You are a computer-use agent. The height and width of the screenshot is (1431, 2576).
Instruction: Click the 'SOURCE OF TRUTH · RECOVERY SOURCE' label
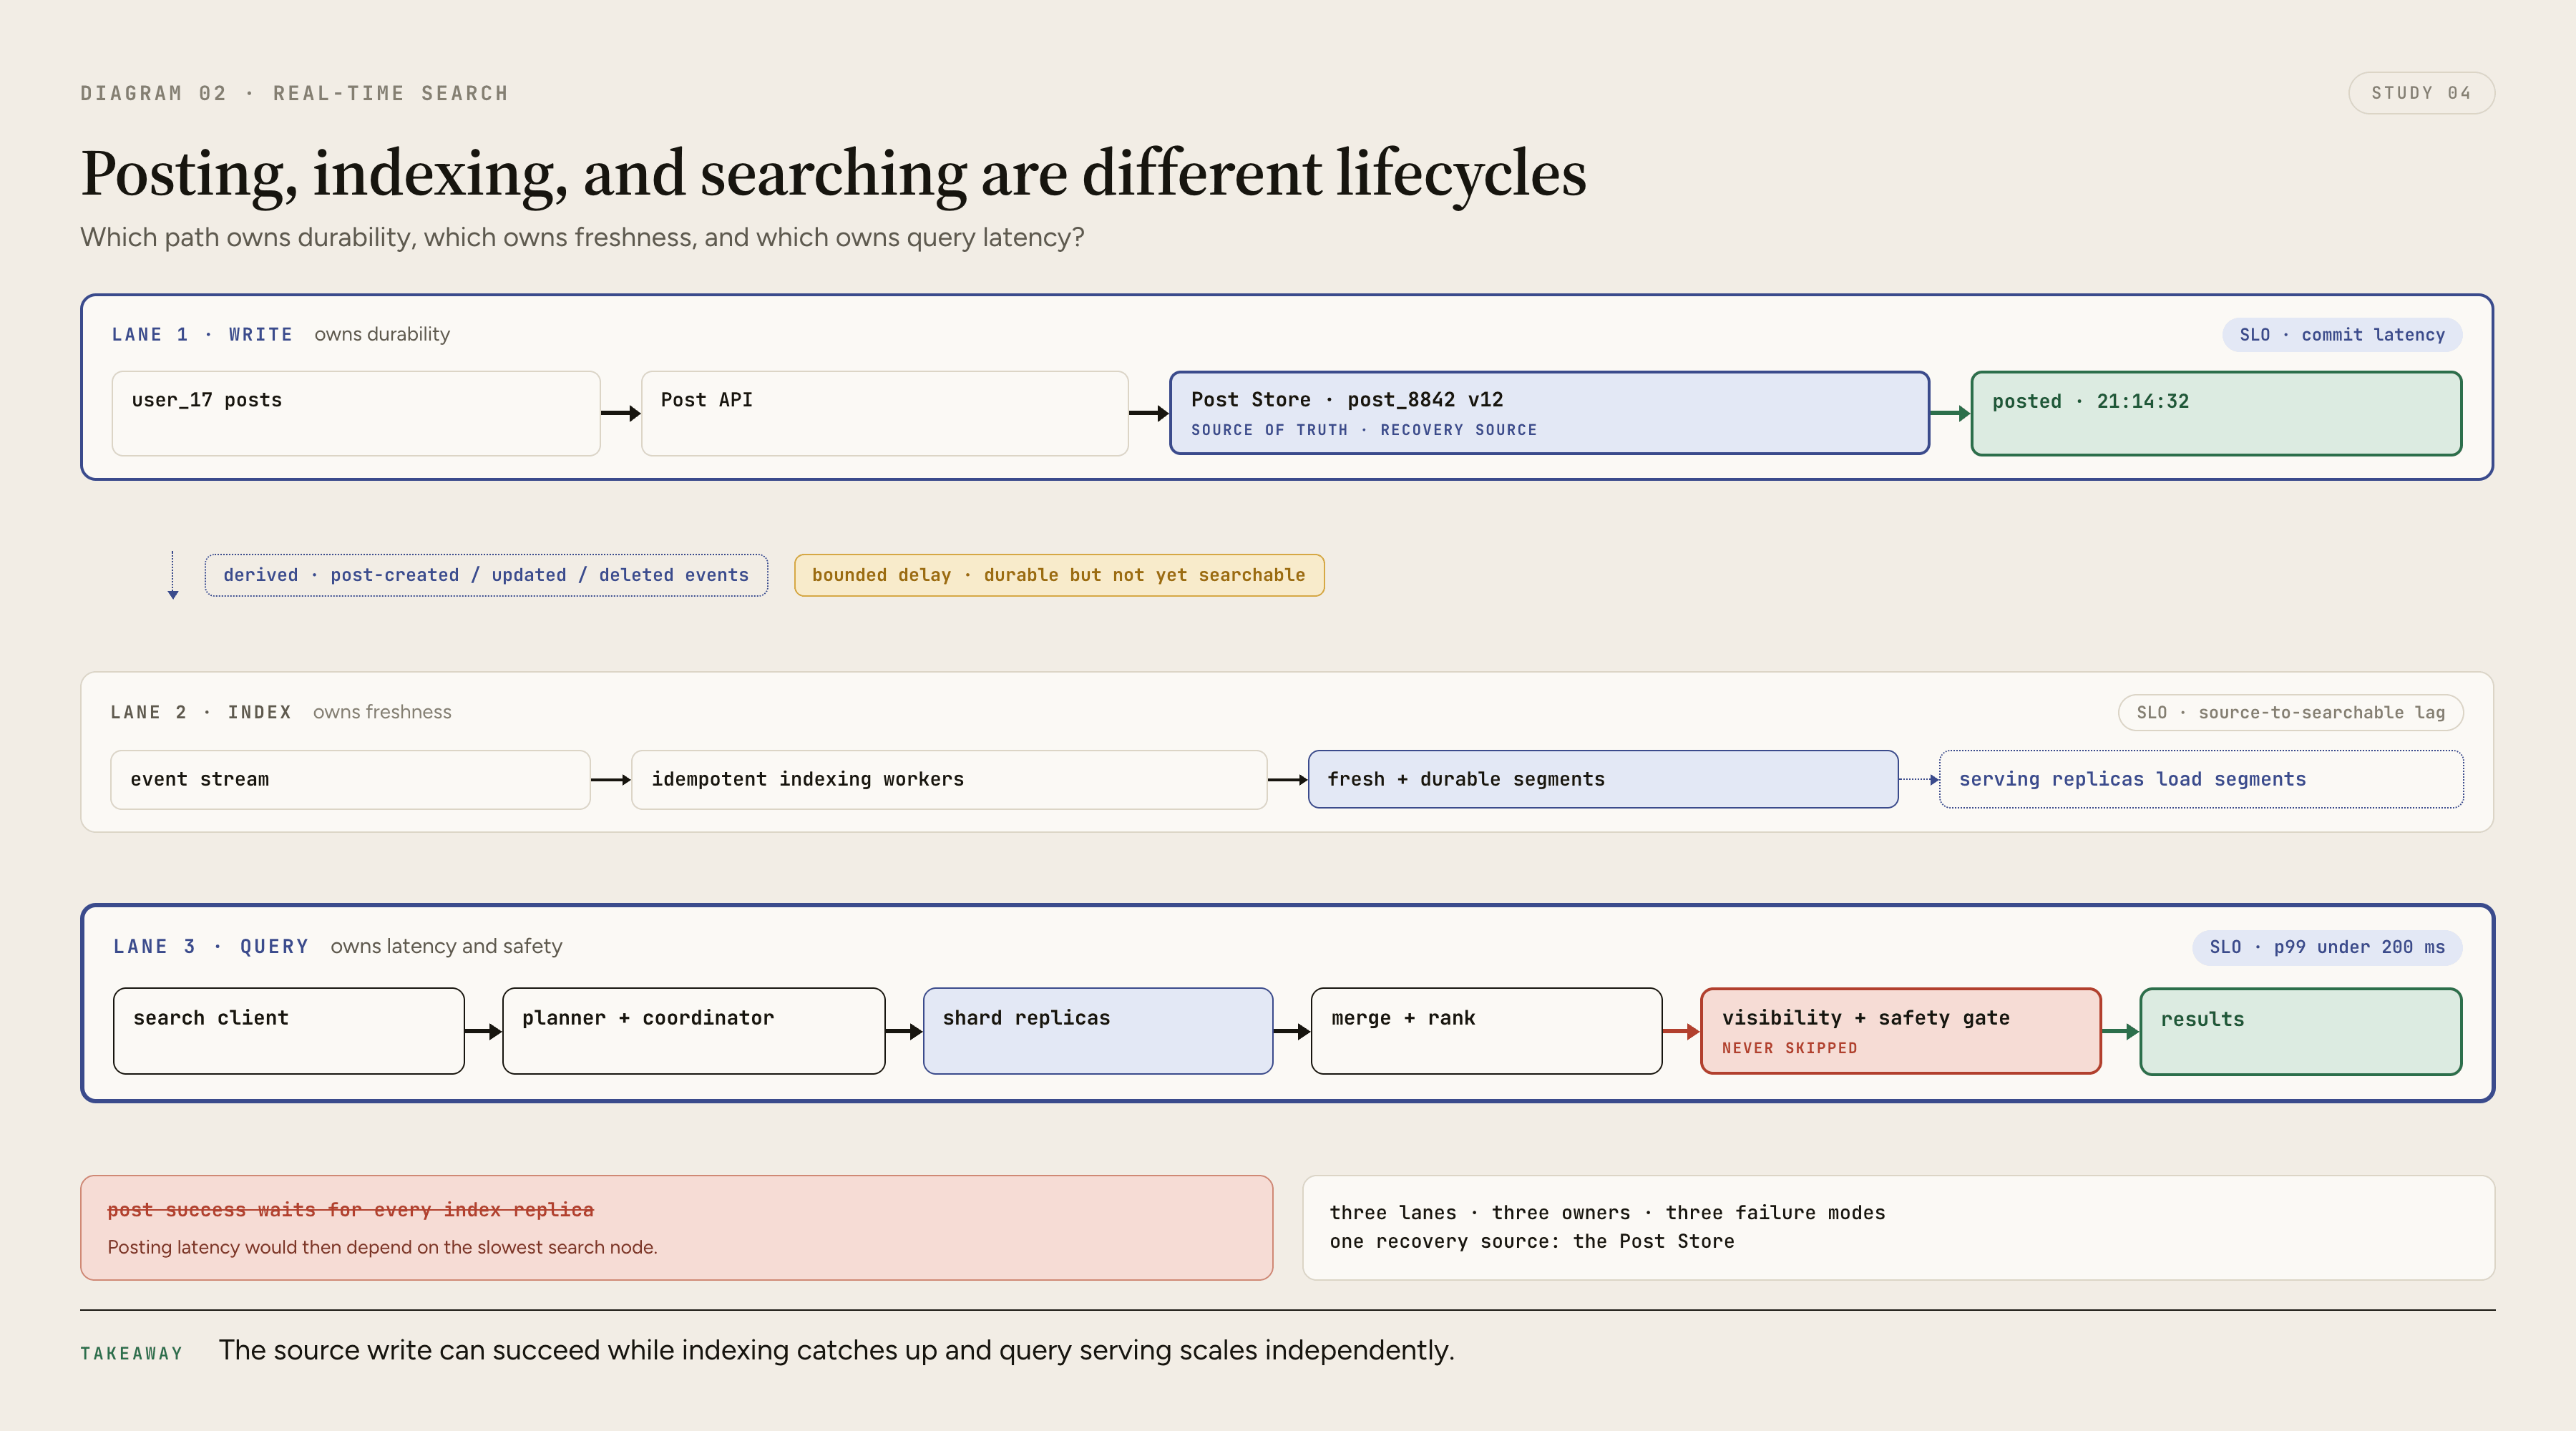(1364, 430)
